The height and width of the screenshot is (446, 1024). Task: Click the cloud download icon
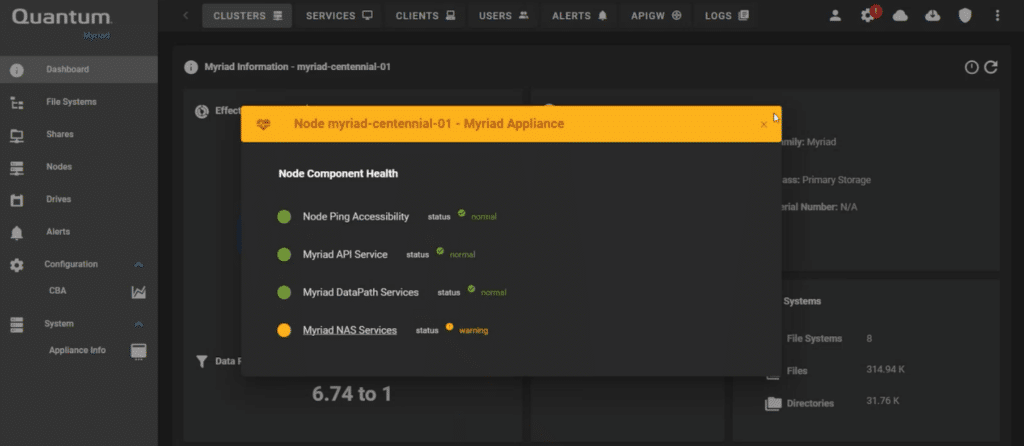(933, 16)
